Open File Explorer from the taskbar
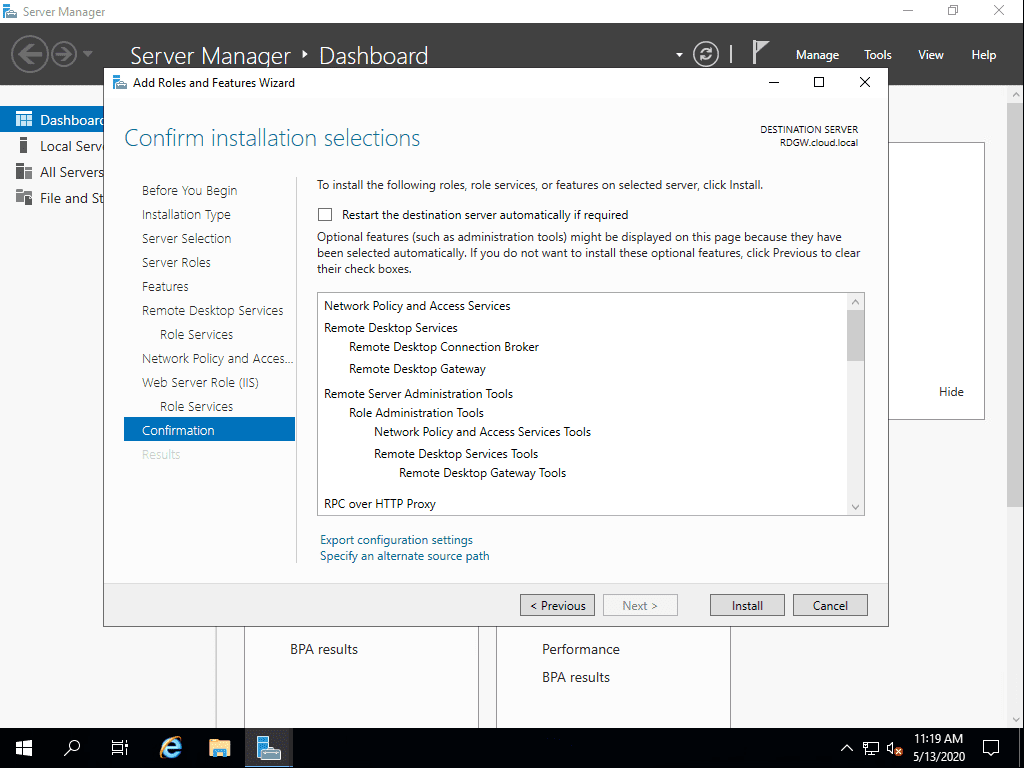This screenshot has height=768, width=1024. pos(219,747)
